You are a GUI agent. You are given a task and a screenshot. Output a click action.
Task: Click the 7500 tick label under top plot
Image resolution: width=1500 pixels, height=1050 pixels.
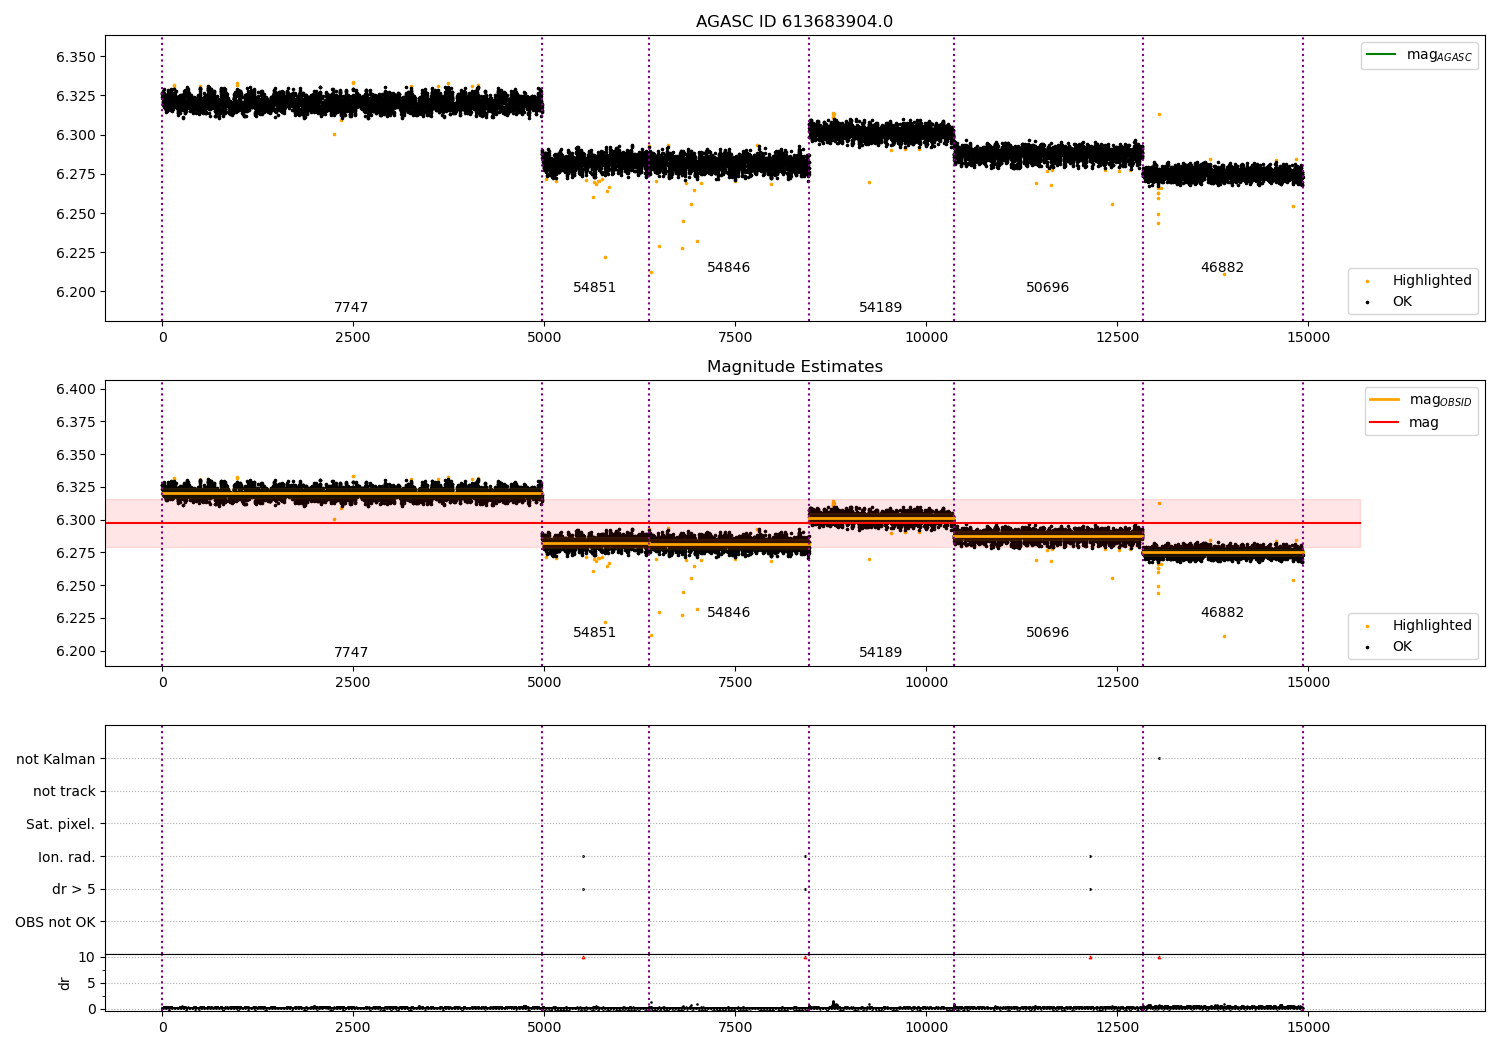point(735,338)
